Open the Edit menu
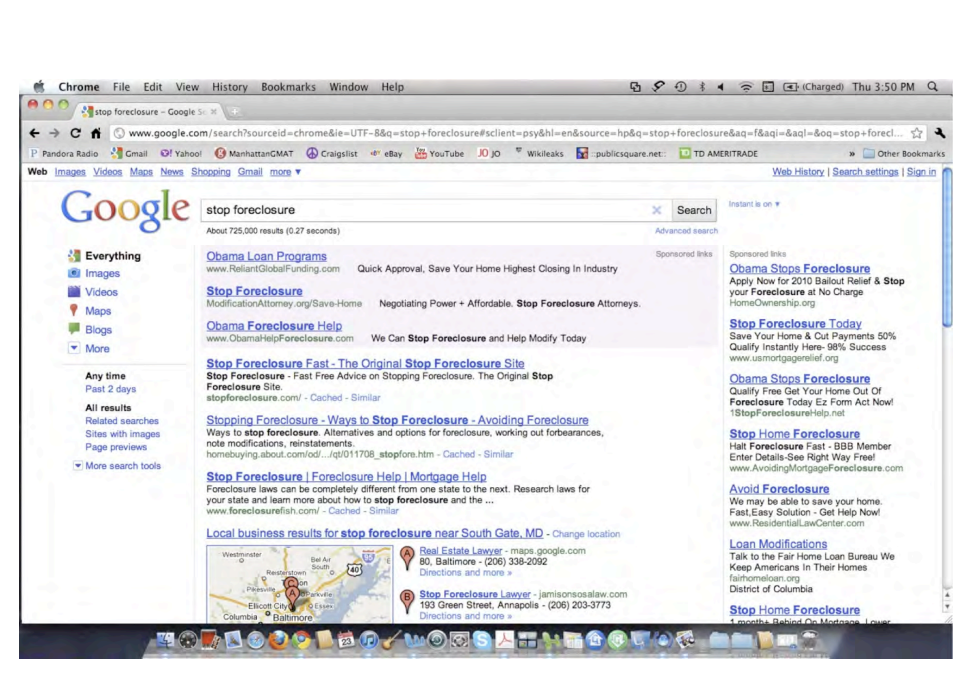Screen dimensions: 972x678 (x=152, y=87)
